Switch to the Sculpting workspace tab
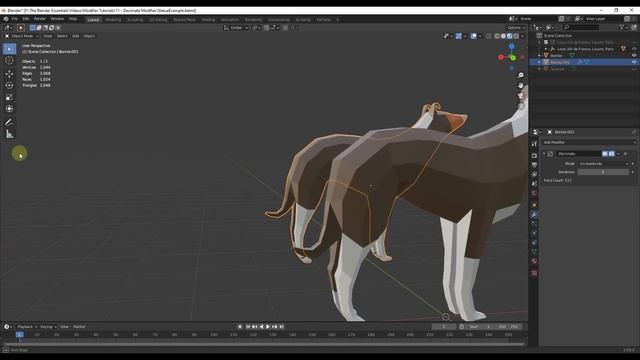 (x=135, y=20)
